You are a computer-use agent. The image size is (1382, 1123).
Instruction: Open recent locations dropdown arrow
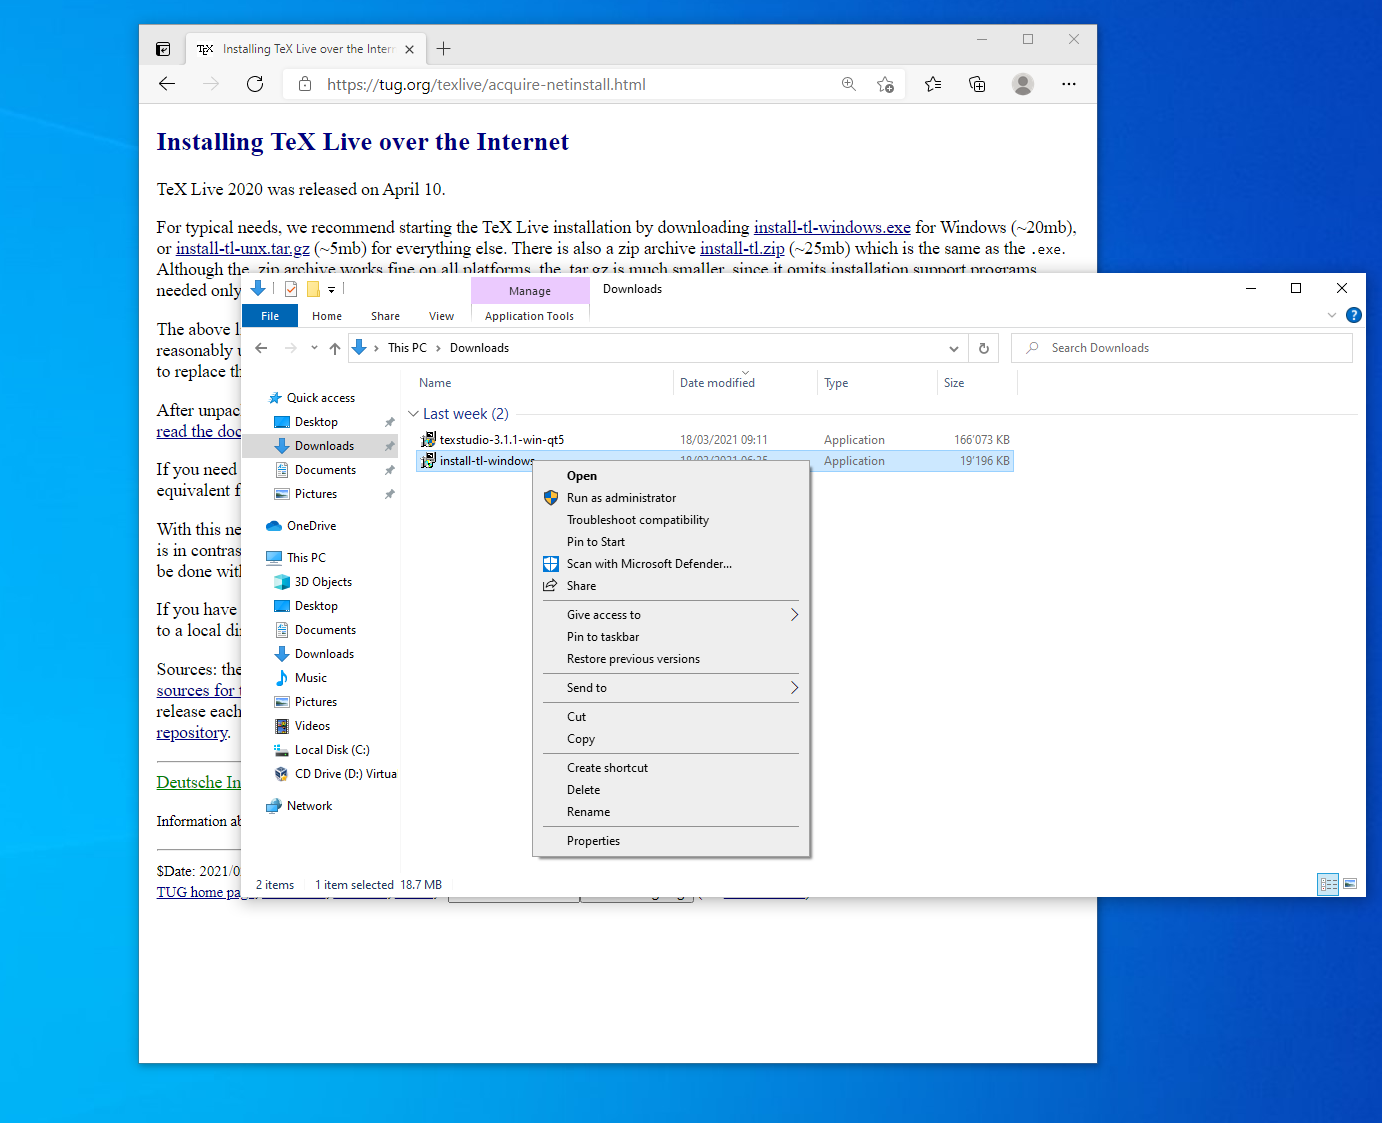(314, 348)
